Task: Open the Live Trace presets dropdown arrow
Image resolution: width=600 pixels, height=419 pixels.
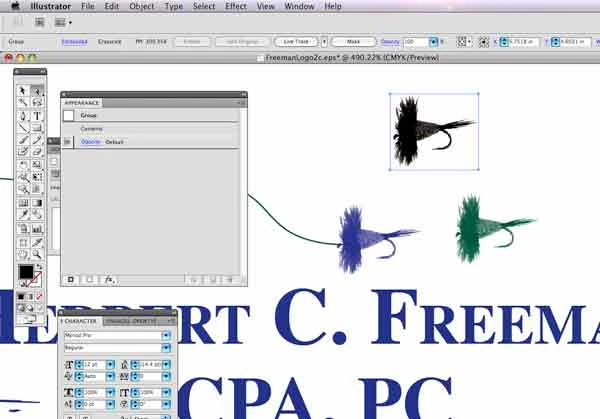Action: coord(324,42)
